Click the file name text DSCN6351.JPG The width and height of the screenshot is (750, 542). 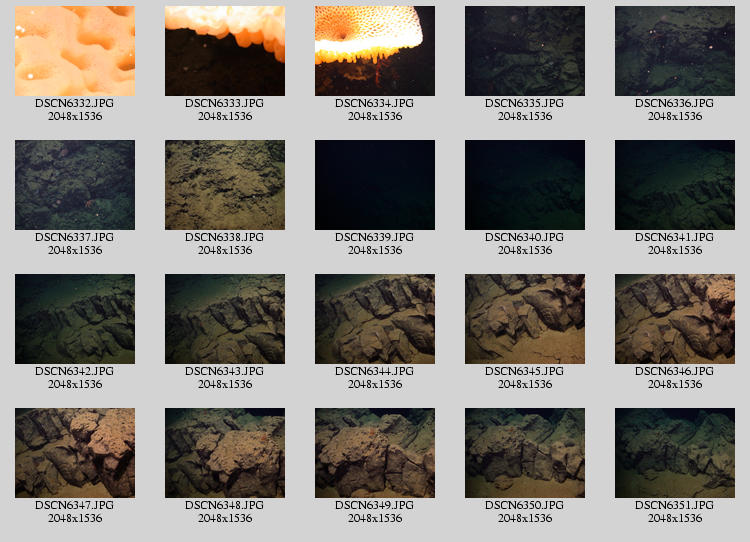[675, 505]
